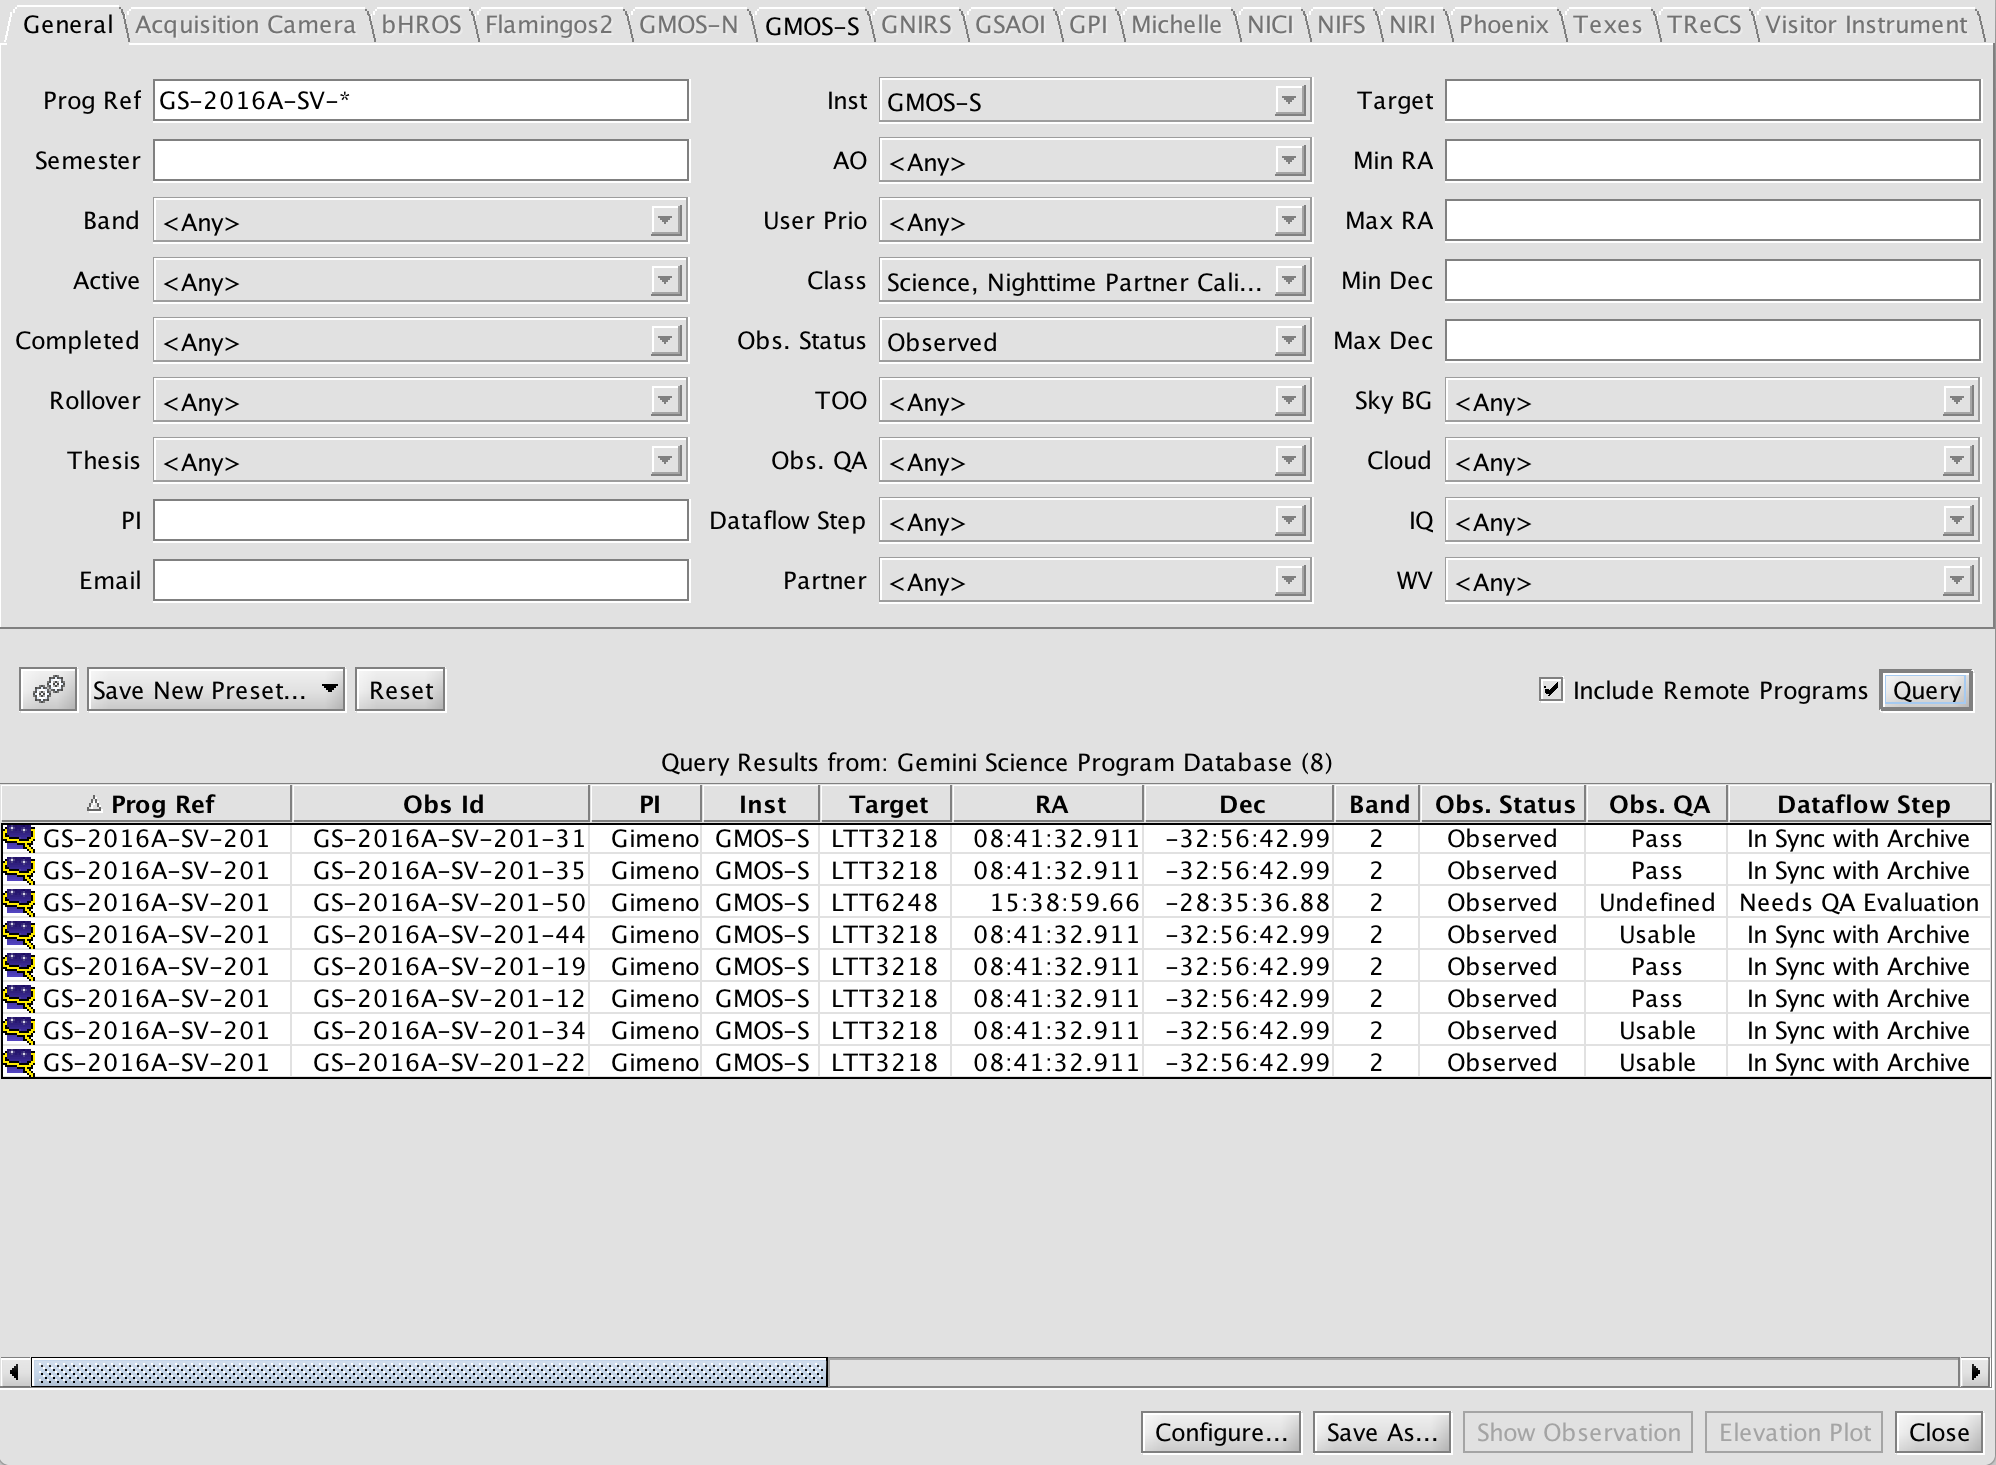Open the TOO dropdown
1996x1465 pixels.
pos(1095,401)
